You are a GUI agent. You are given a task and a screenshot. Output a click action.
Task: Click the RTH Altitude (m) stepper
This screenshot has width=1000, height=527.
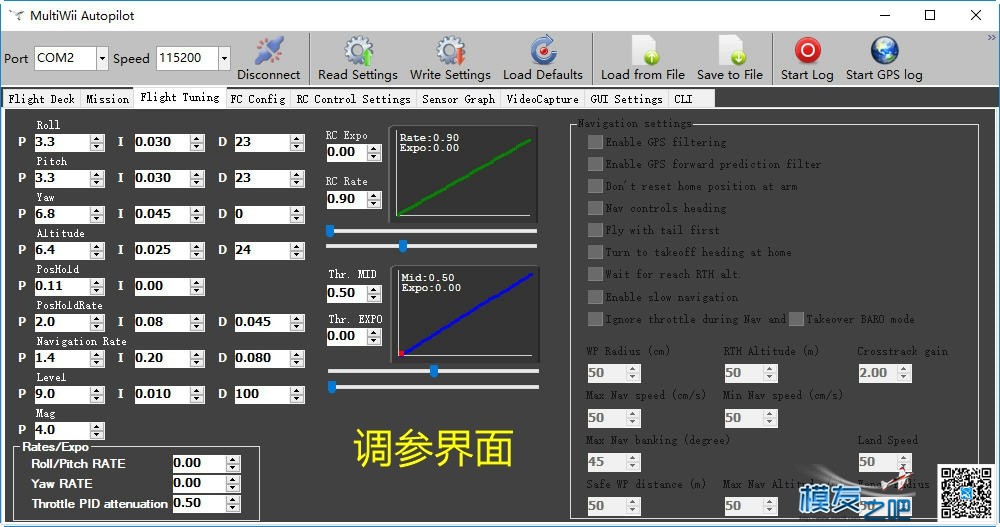770,373
